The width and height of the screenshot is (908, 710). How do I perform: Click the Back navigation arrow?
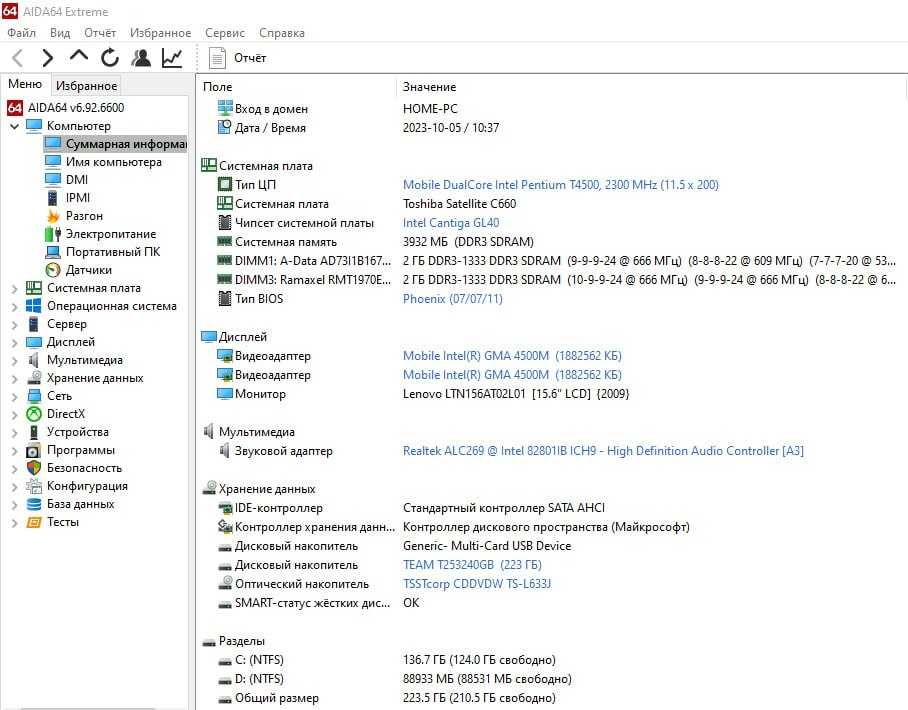pos(17,58)
